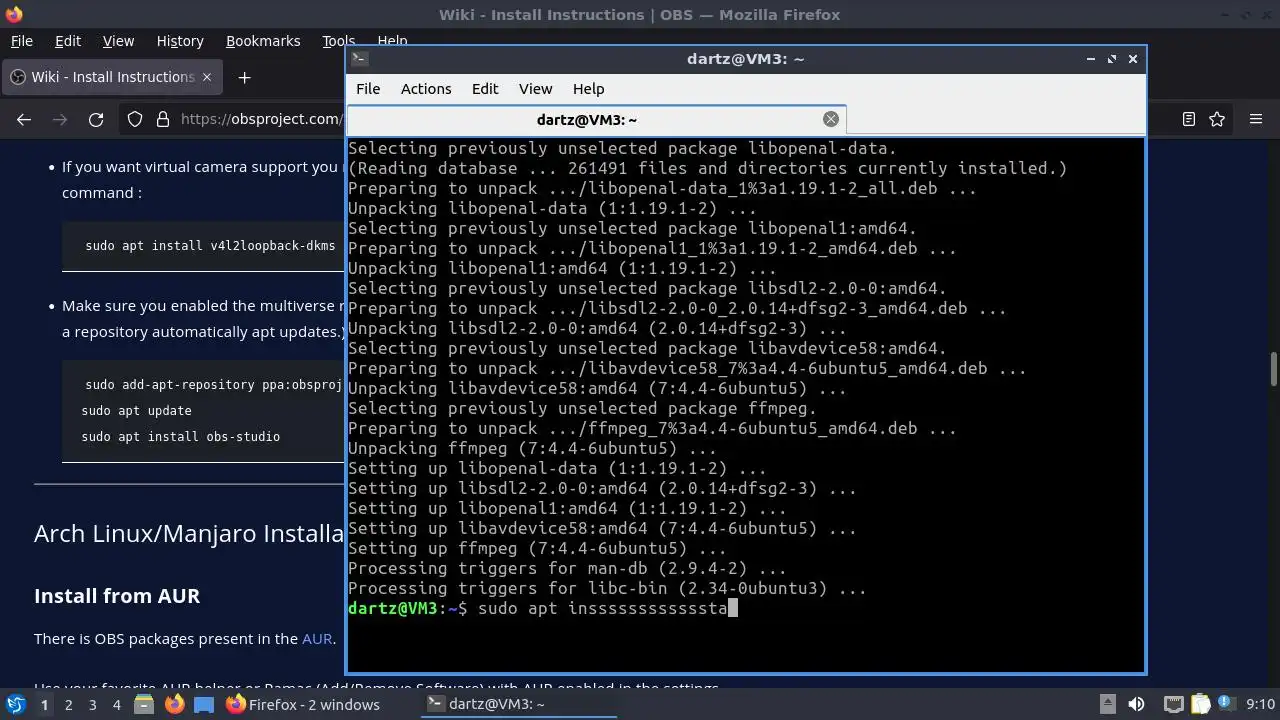The image size is (1280, 720).
Task: Click the 'Setting up ffmpeg' terminal line
Action: pos(537,548)
